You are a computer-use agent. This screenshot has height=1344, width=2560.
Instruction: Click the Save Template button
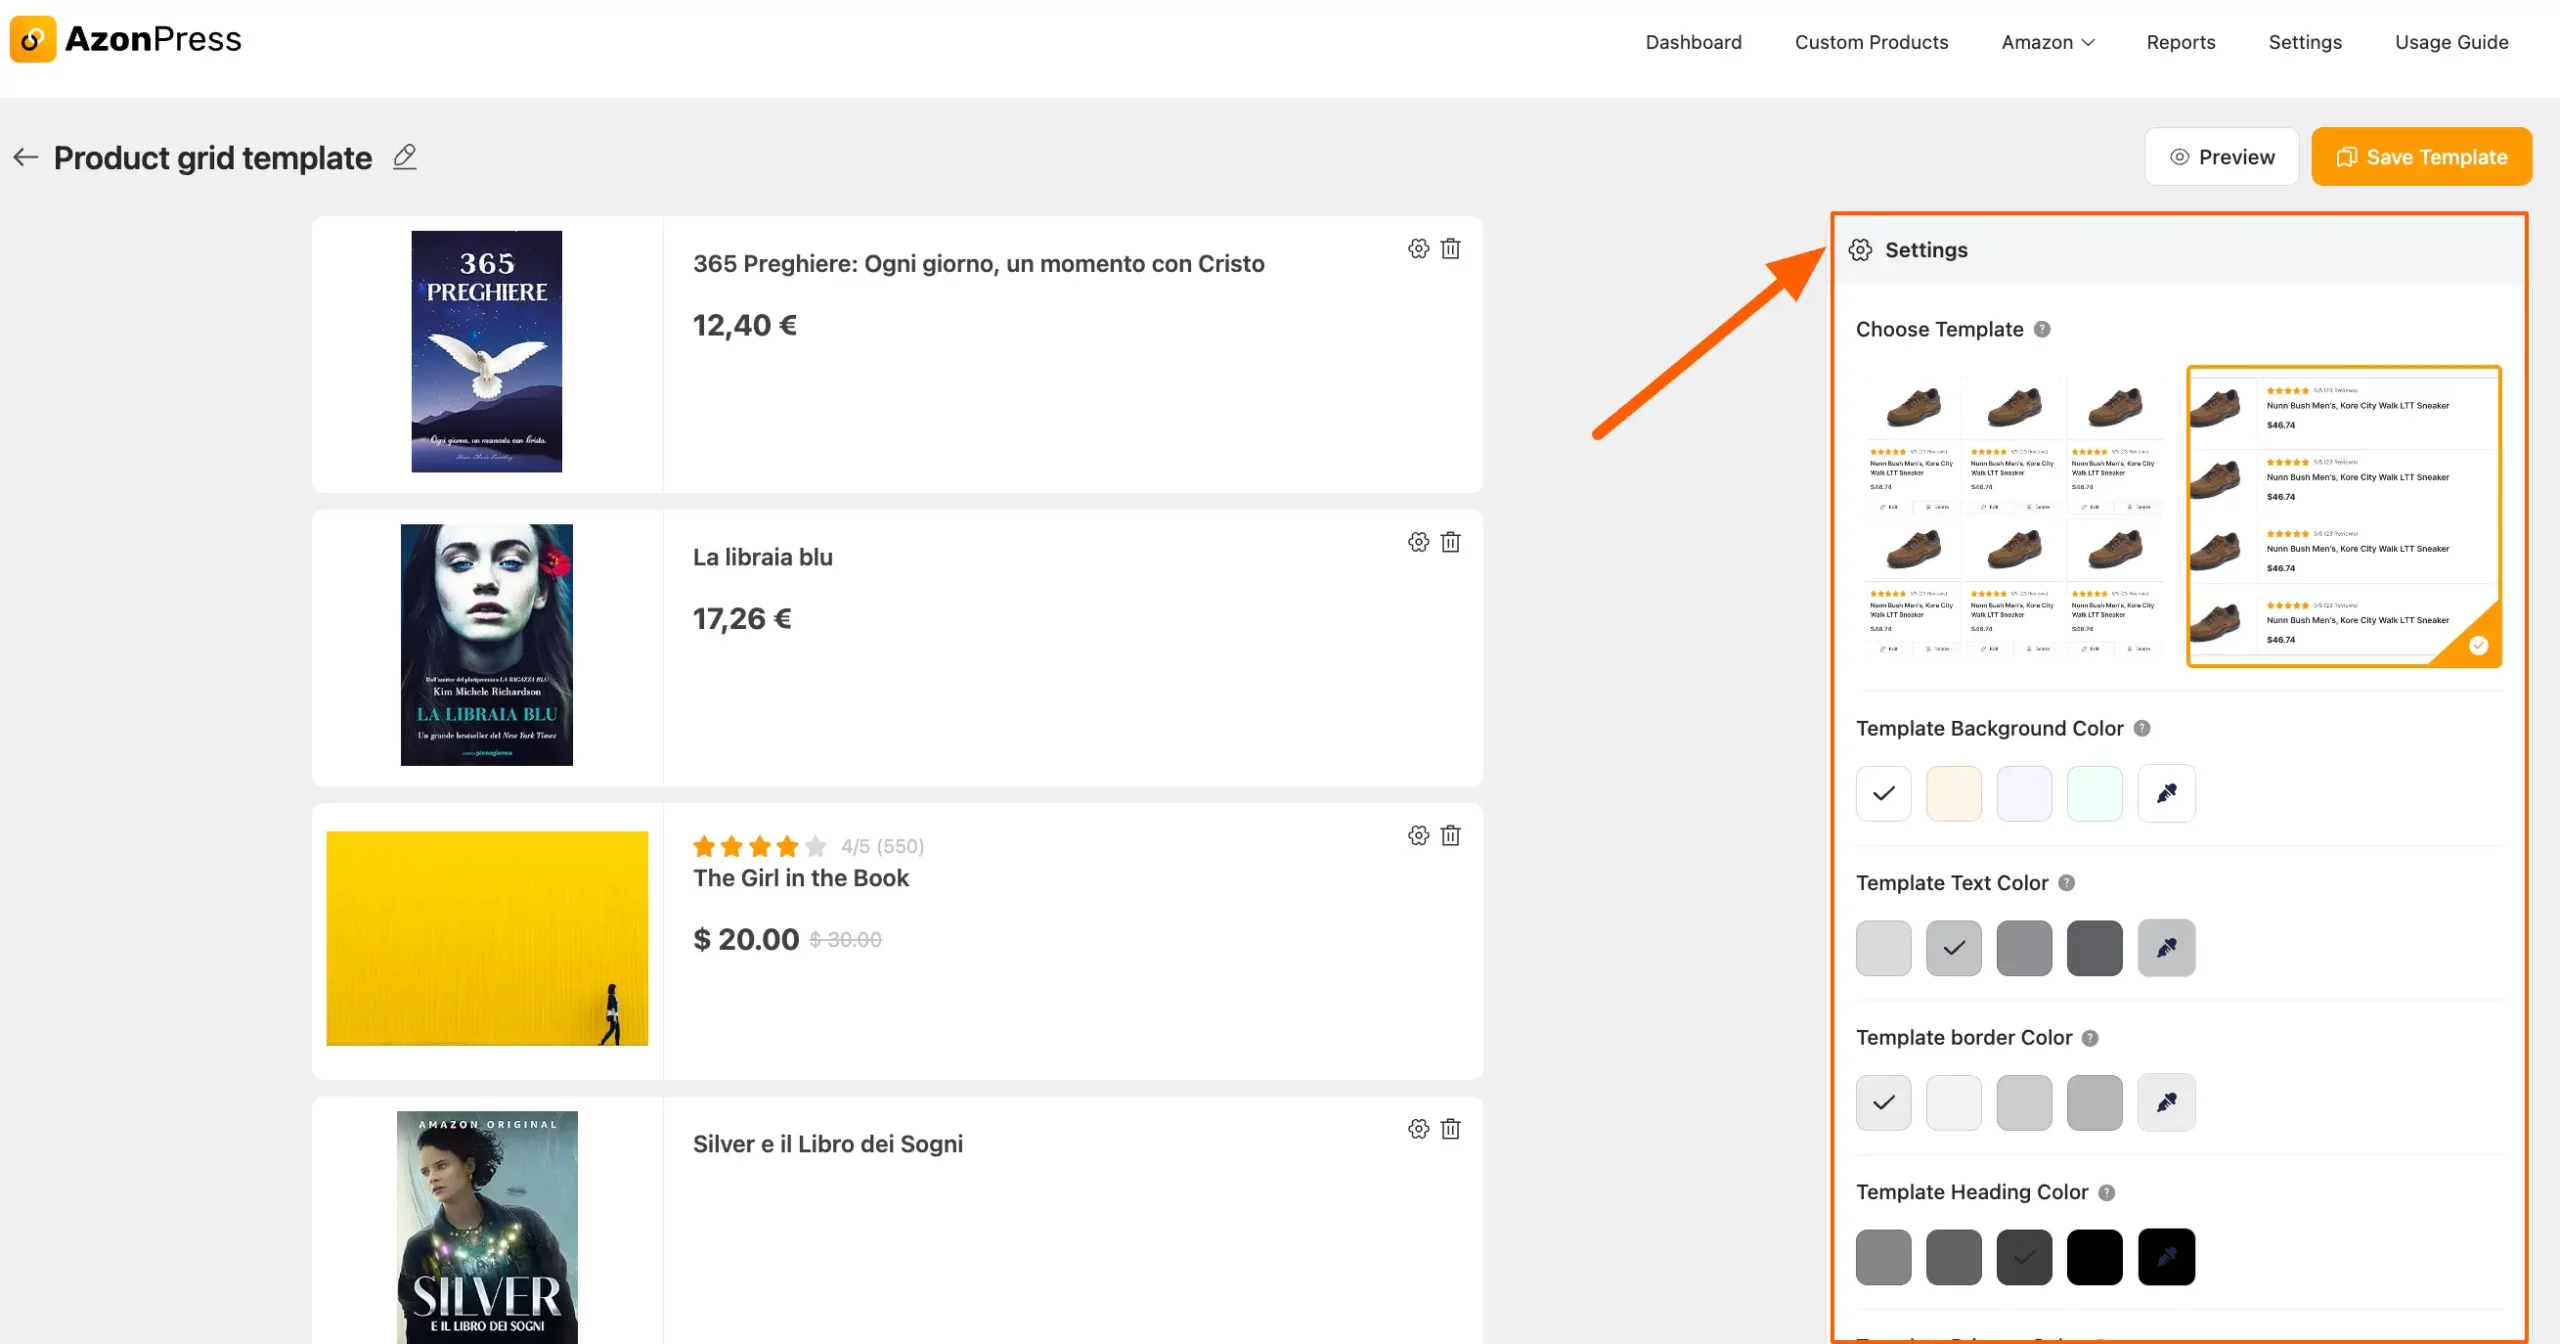coord(2421,156)
